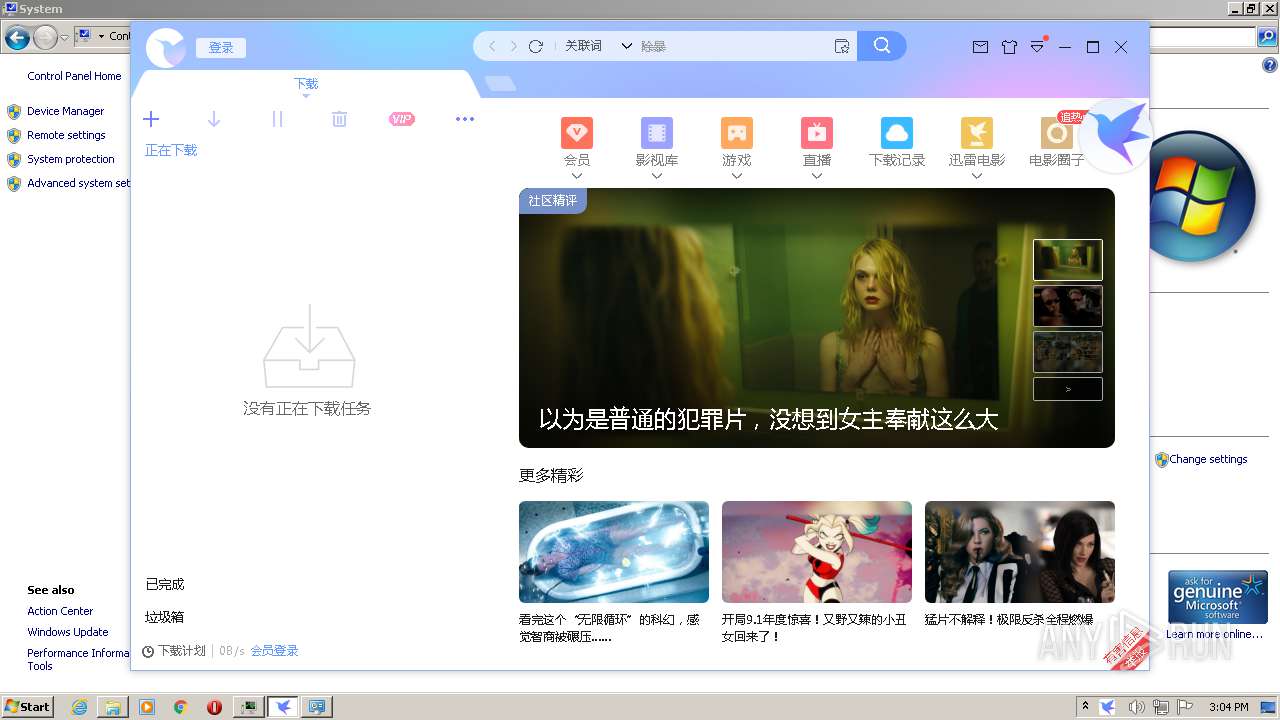Expand the chevron under 游戏
Image resolution: width=1280 pixels, height=720 pixels.
coord(737,176)
